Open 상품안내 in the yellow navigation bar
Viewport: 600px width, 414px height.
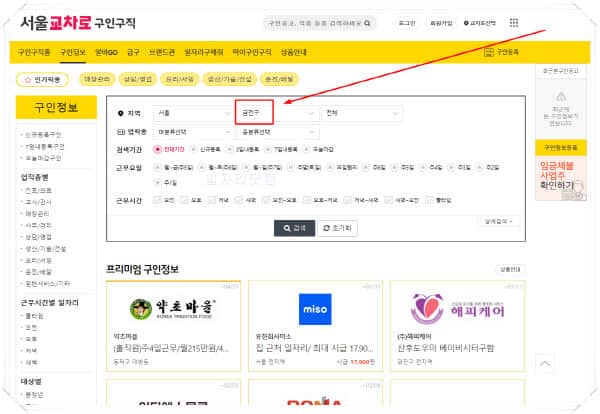coord(293,52)
